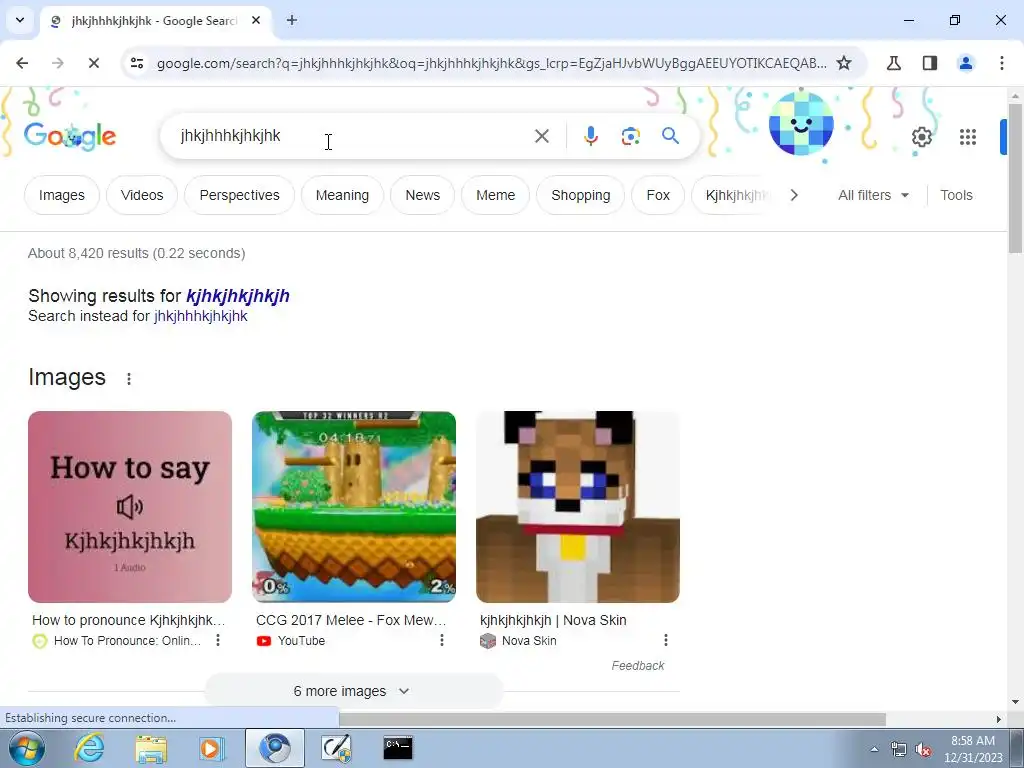
Task: Select the Meme filter chip
Action: point(495,195)
